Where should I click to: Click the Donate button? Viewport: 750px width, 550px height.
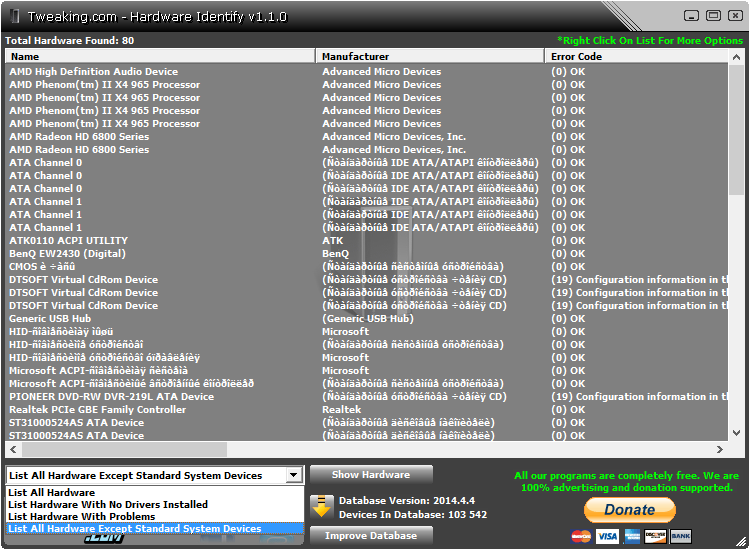click(x=629, y=510)
